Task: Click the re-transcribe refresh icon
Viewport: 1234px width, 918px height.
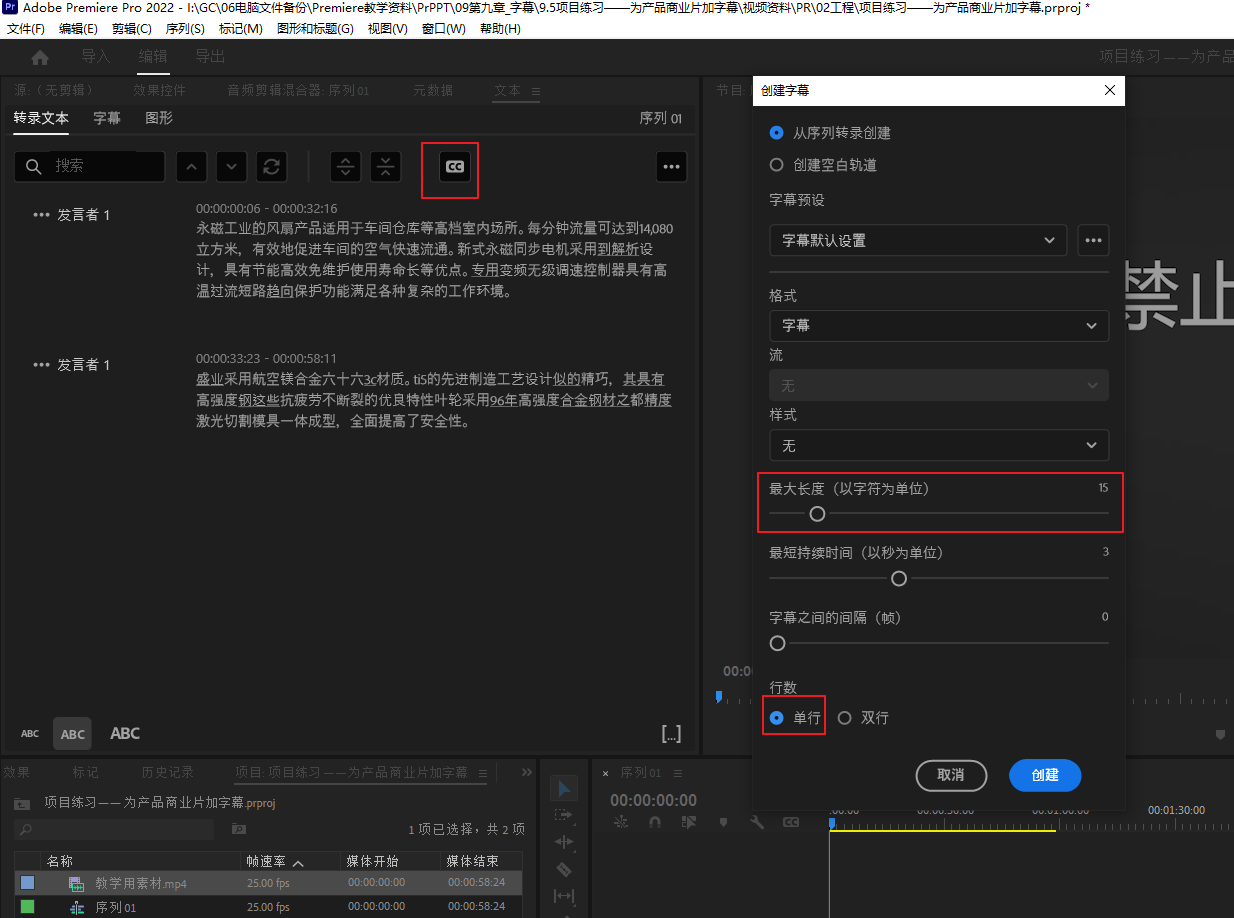Action: [x=271, y=167]
